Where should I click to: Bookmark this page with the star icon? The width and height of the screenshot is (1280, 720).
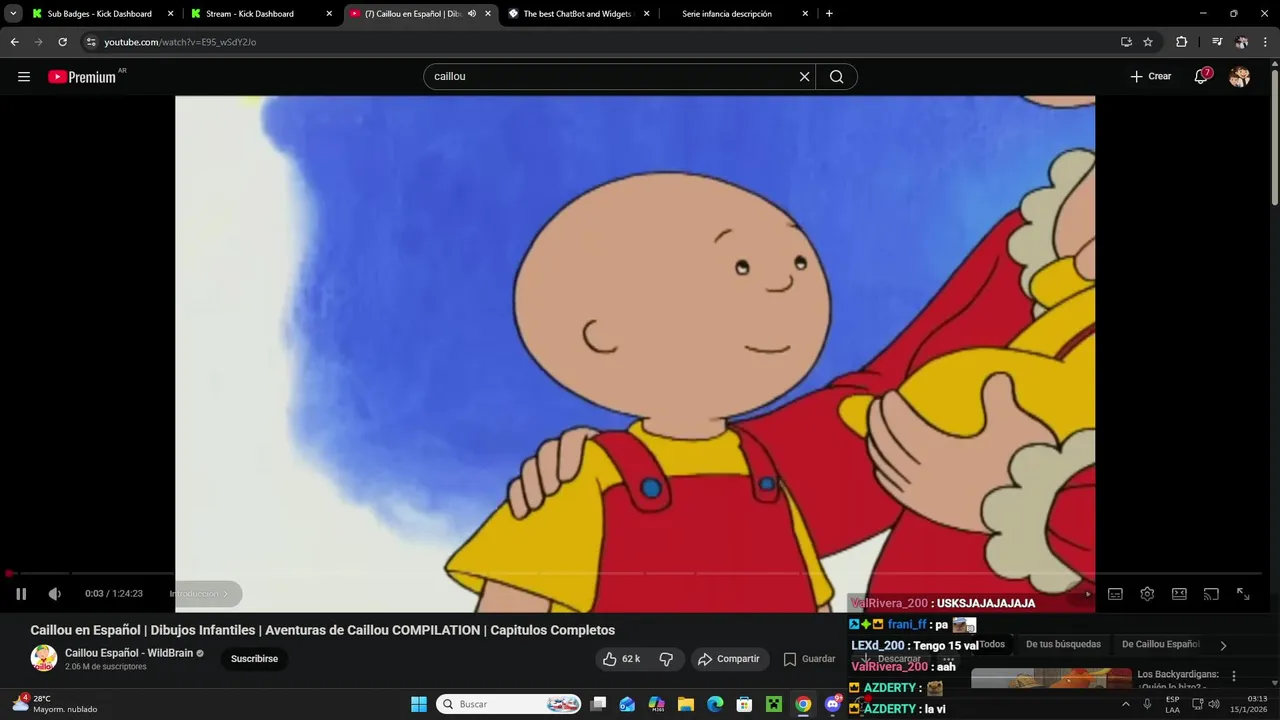pos(1148,42)
